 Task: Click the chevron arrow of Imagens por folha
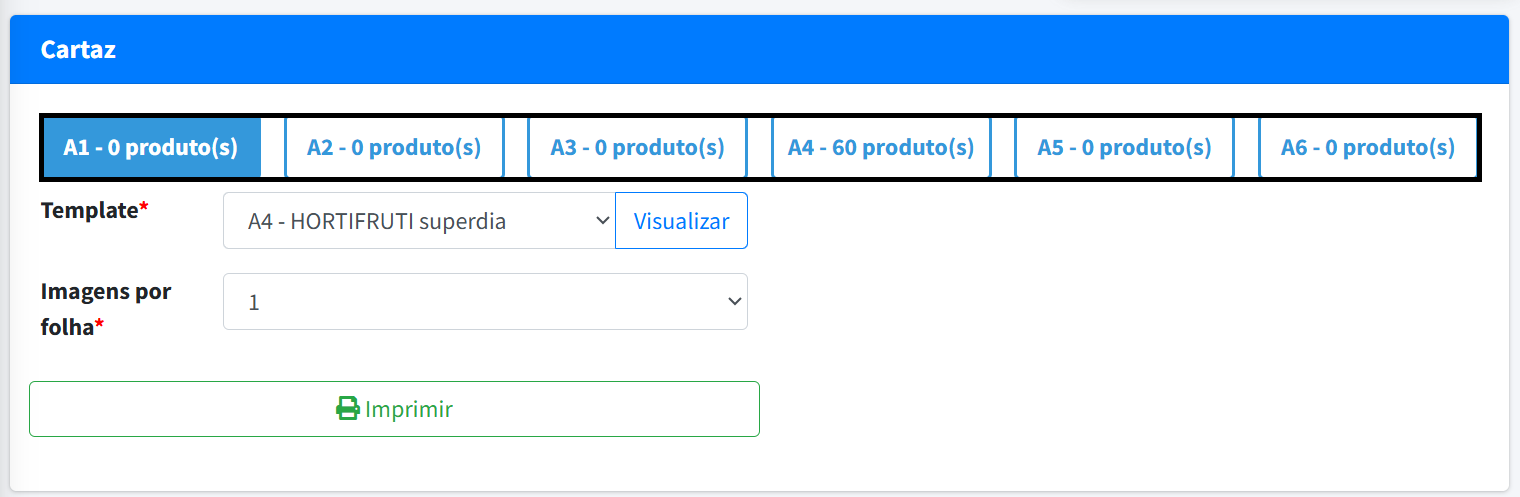[x=734, y=302]
